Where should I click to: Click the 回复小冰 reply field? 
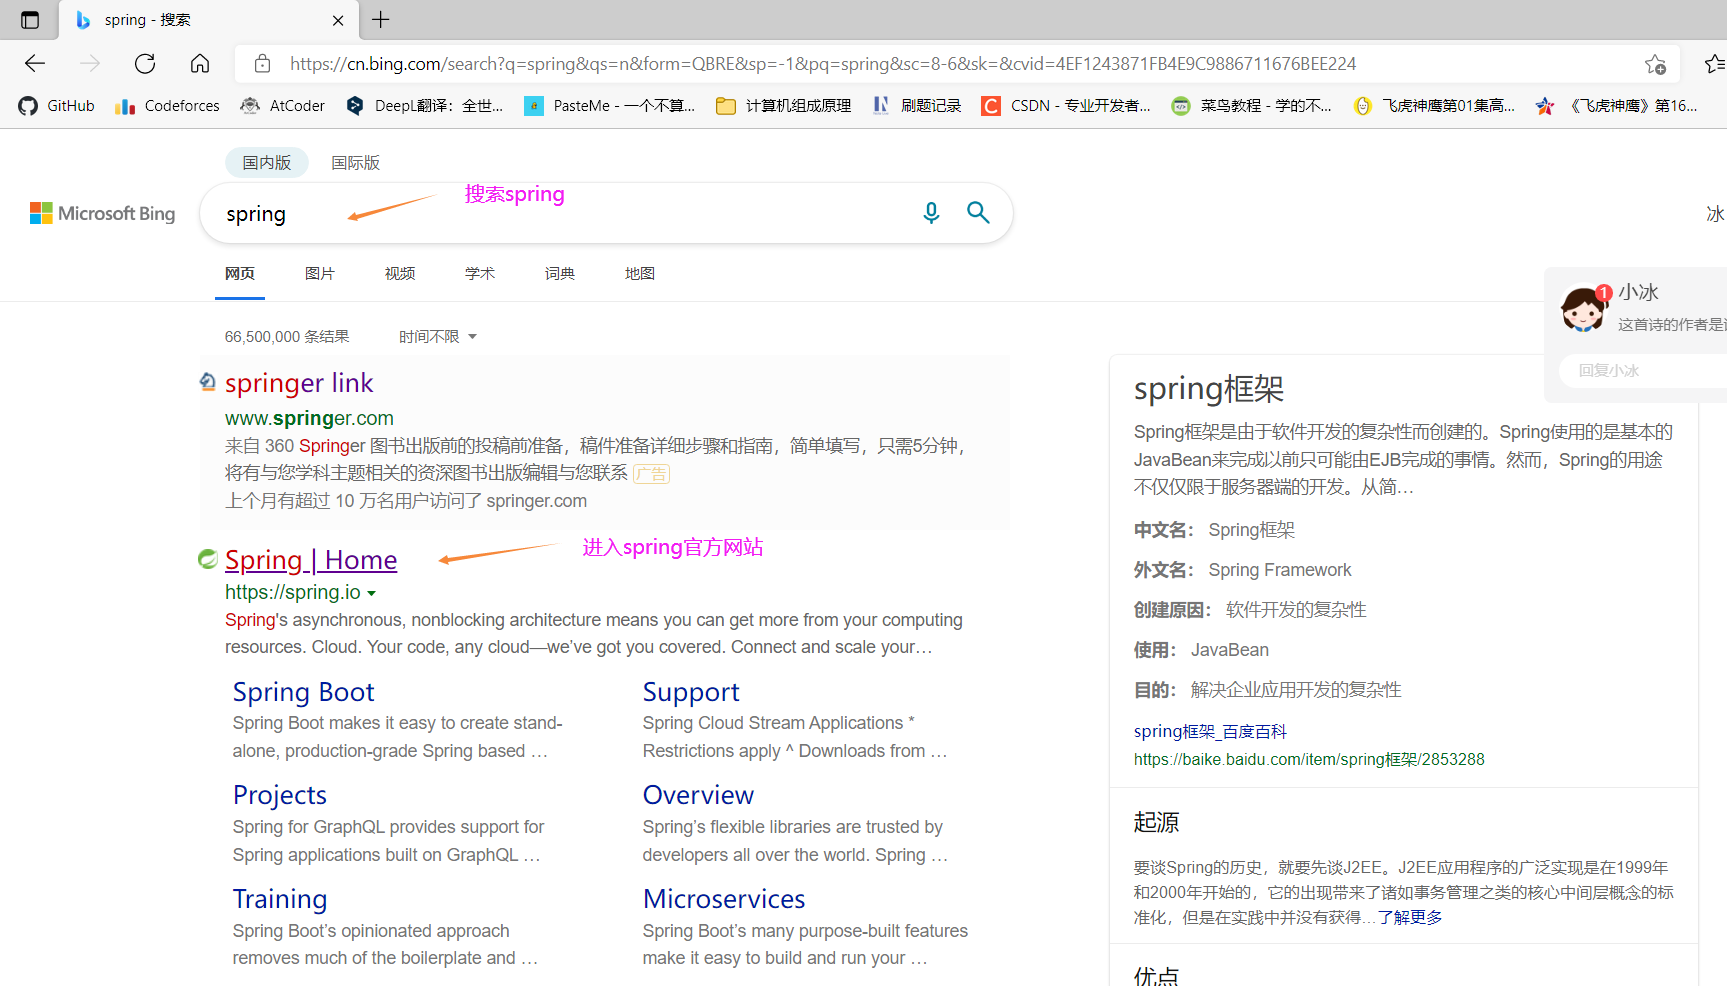tap(1644, 371)
